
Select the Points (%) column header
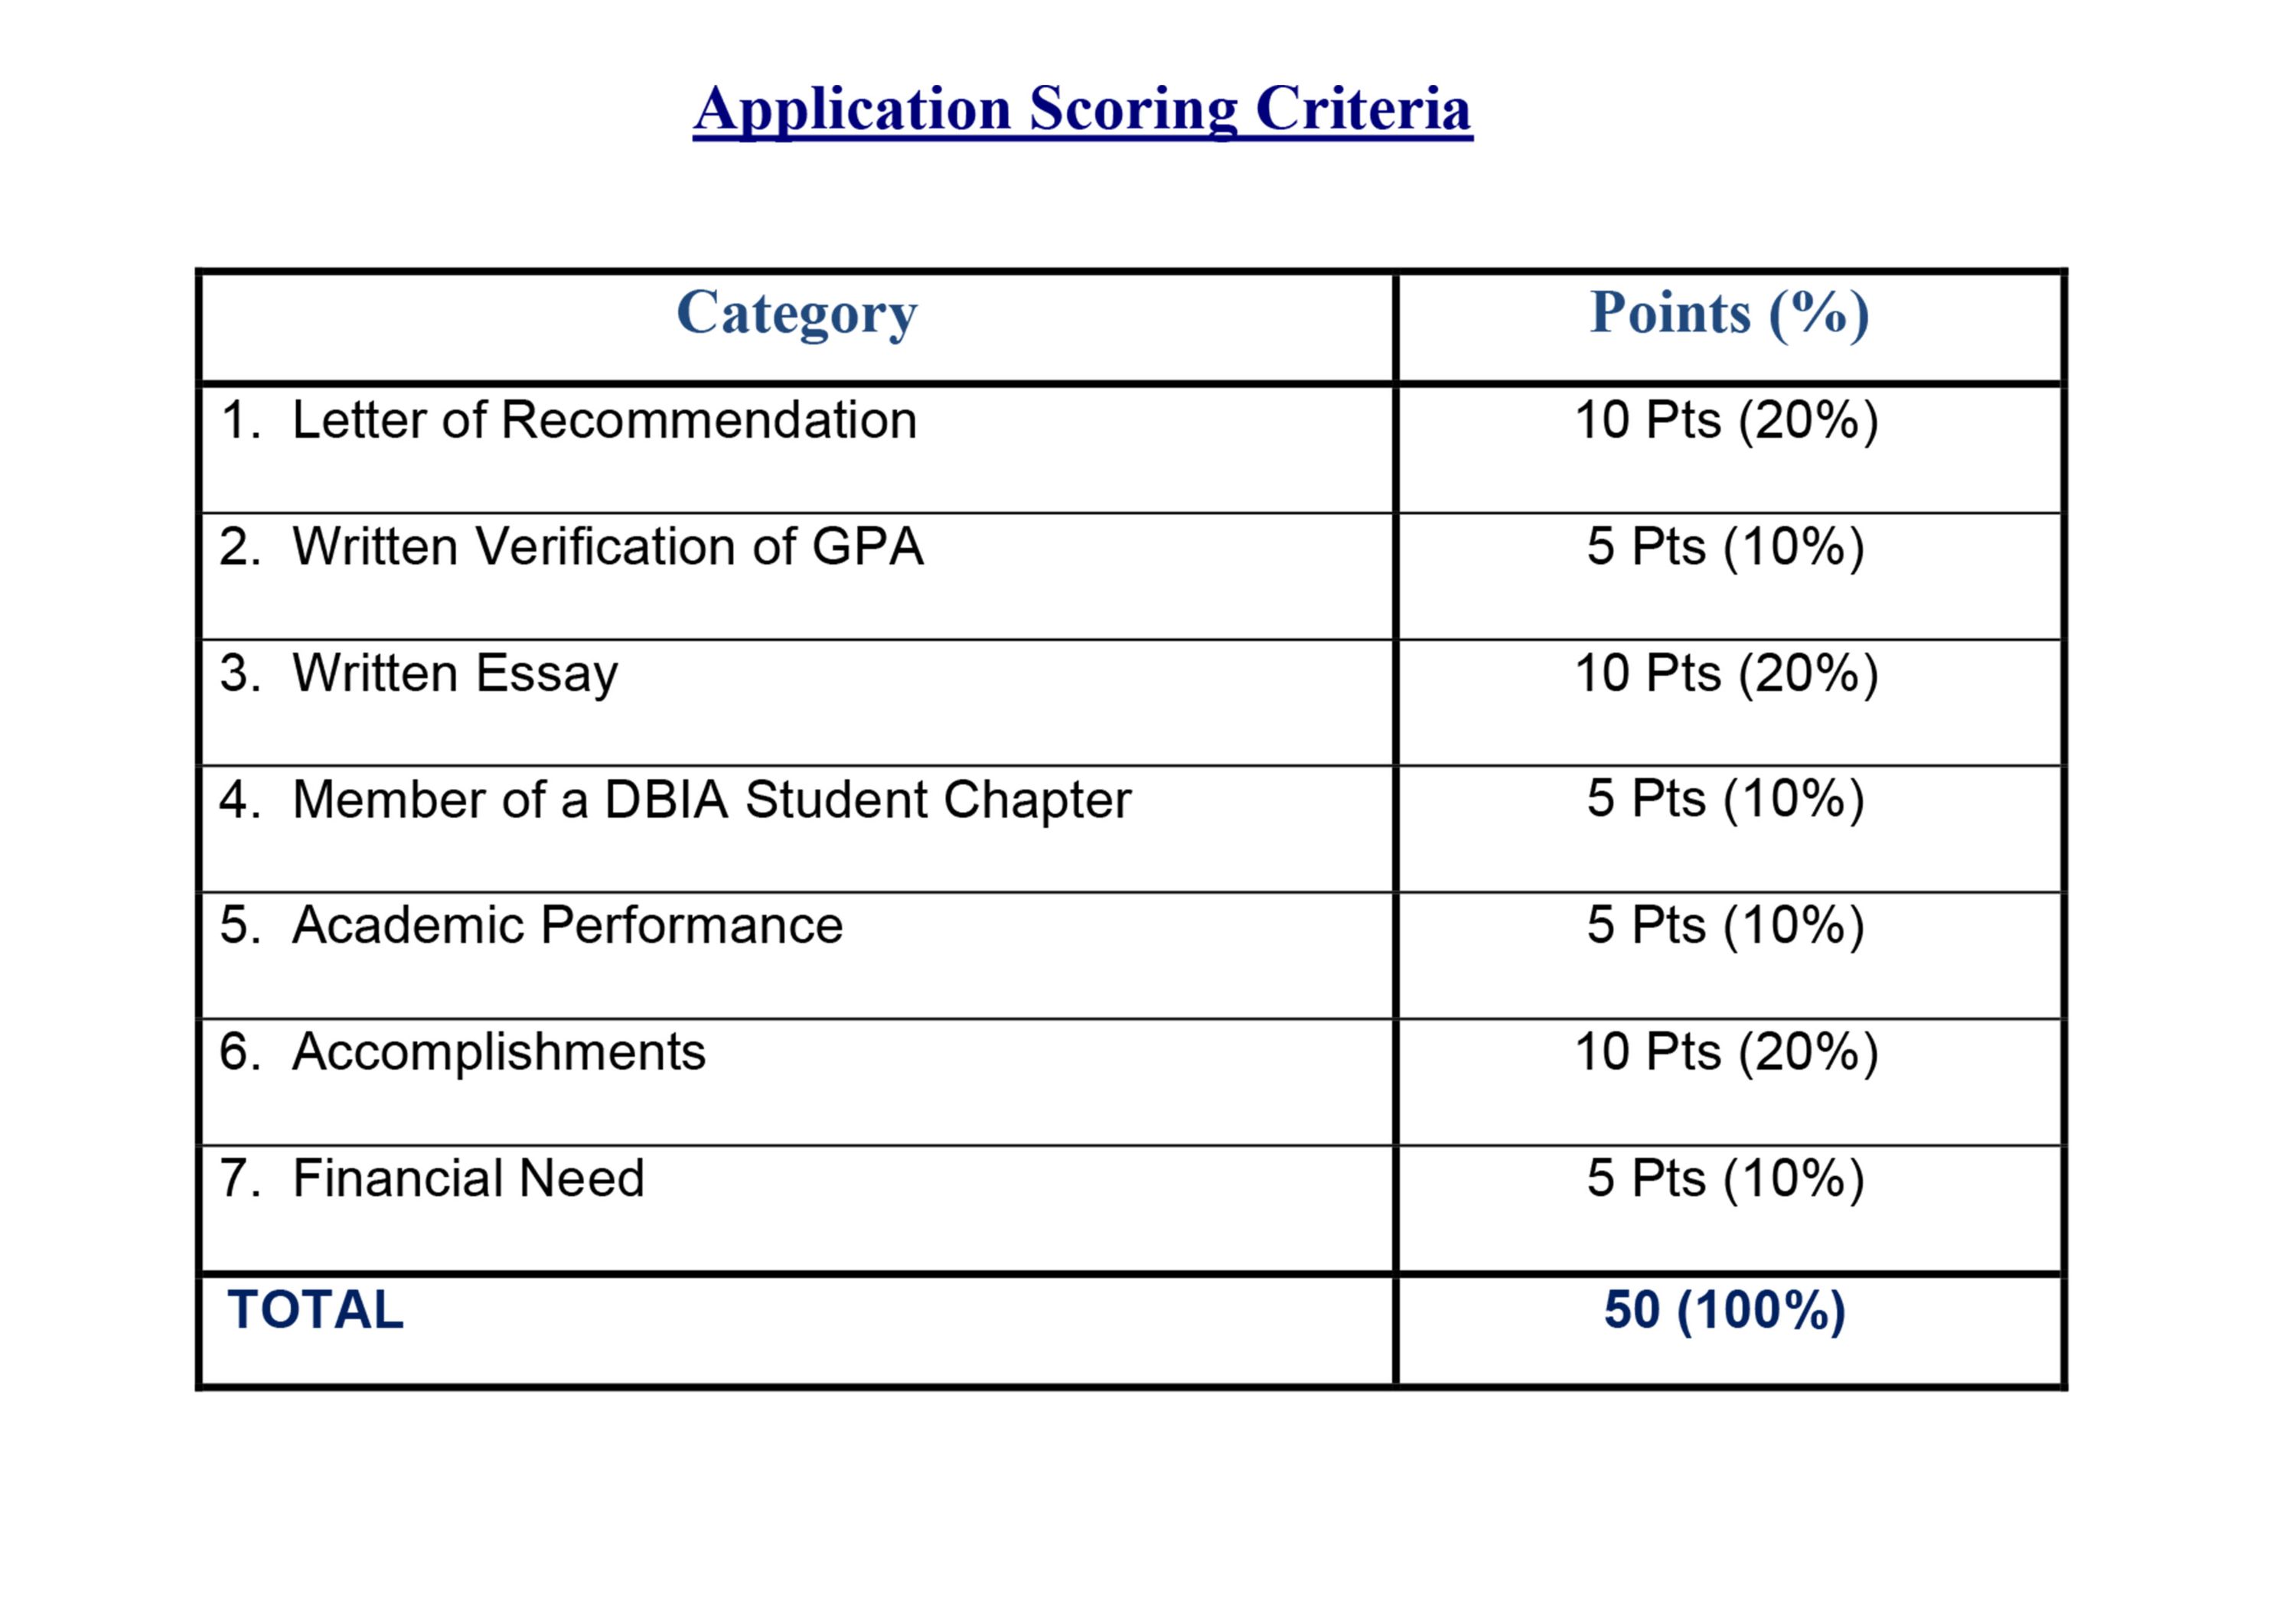tap(1729, 313)
